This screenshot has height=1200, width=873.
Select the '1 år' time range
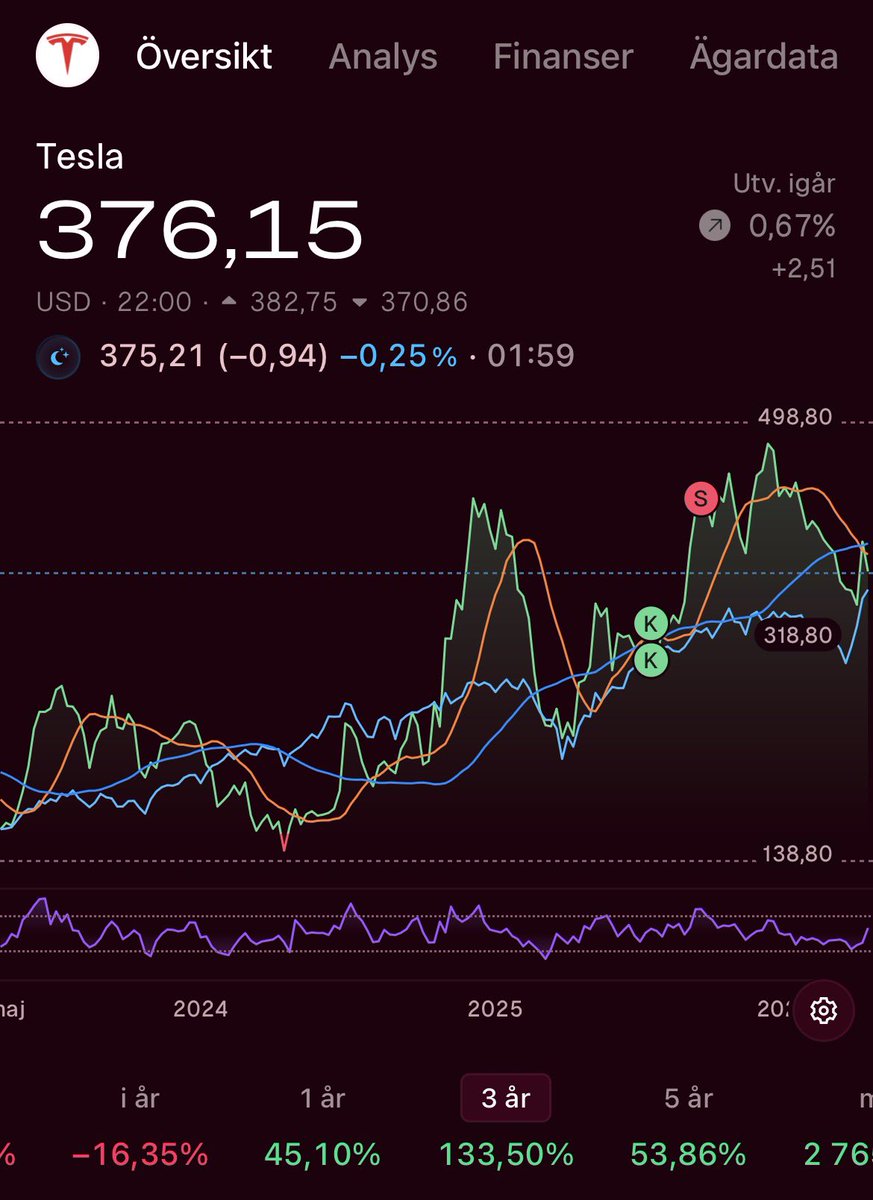322,1098
